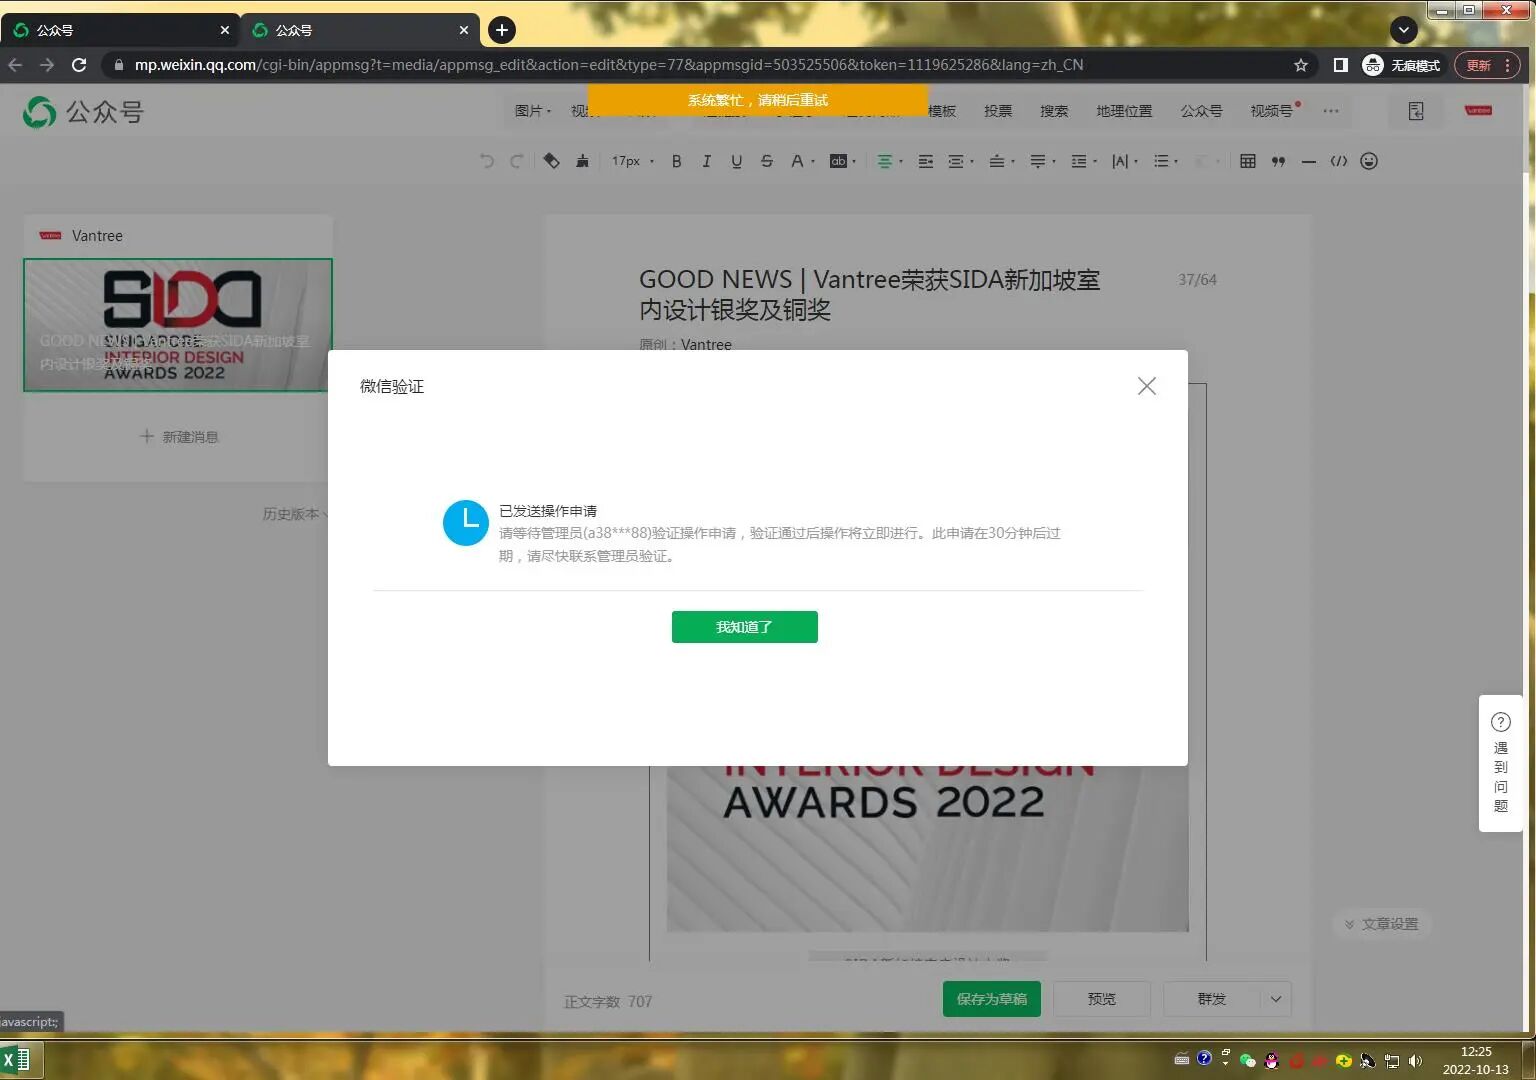Click 新建消息 to add an article

(x=179, y=437)
